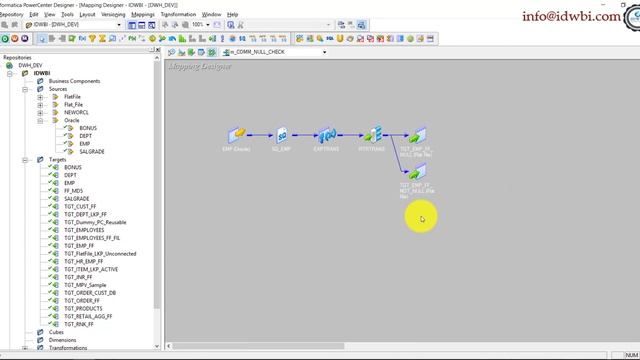Viewport: 640px width, 360px height.
Task: Collapse the Oracle source node
Action: [40, 120]
